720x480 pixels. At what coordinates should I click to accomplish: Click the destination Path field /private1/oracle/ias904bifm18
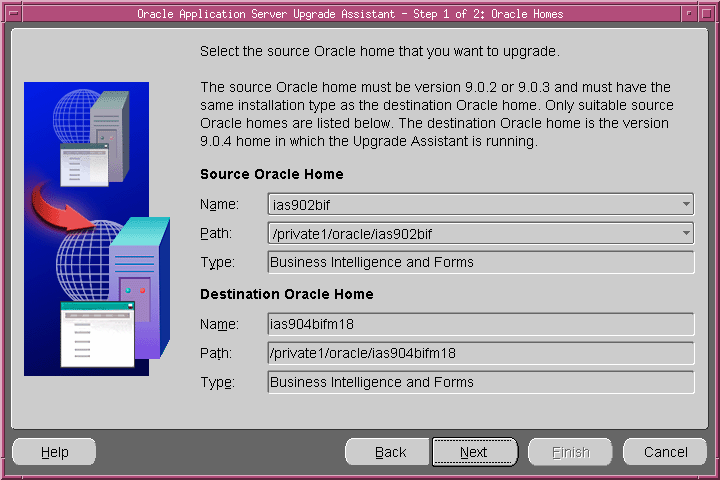481,353
